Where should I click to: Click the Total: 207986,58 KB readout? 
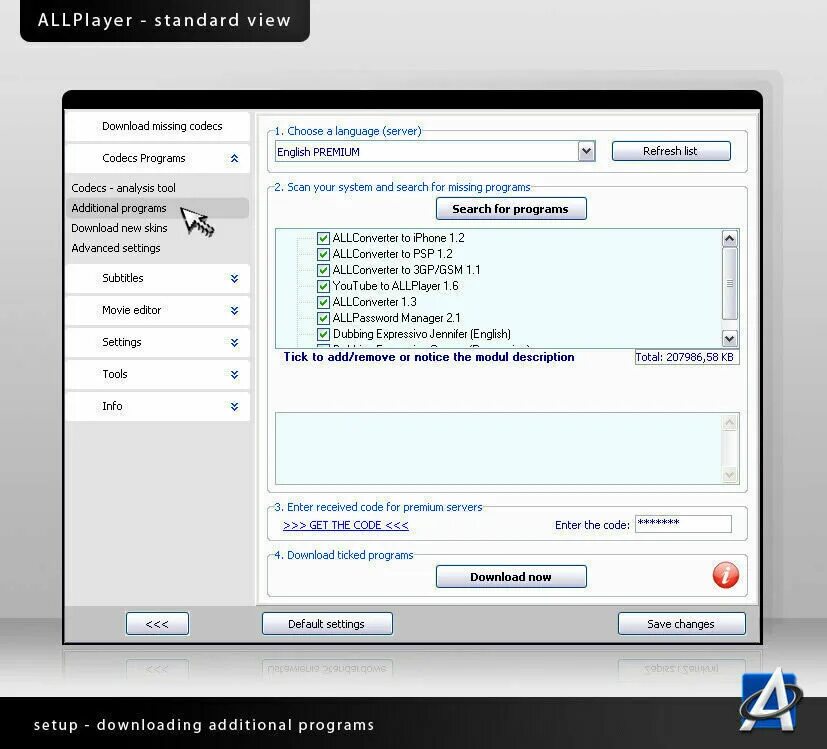point(687,357)
